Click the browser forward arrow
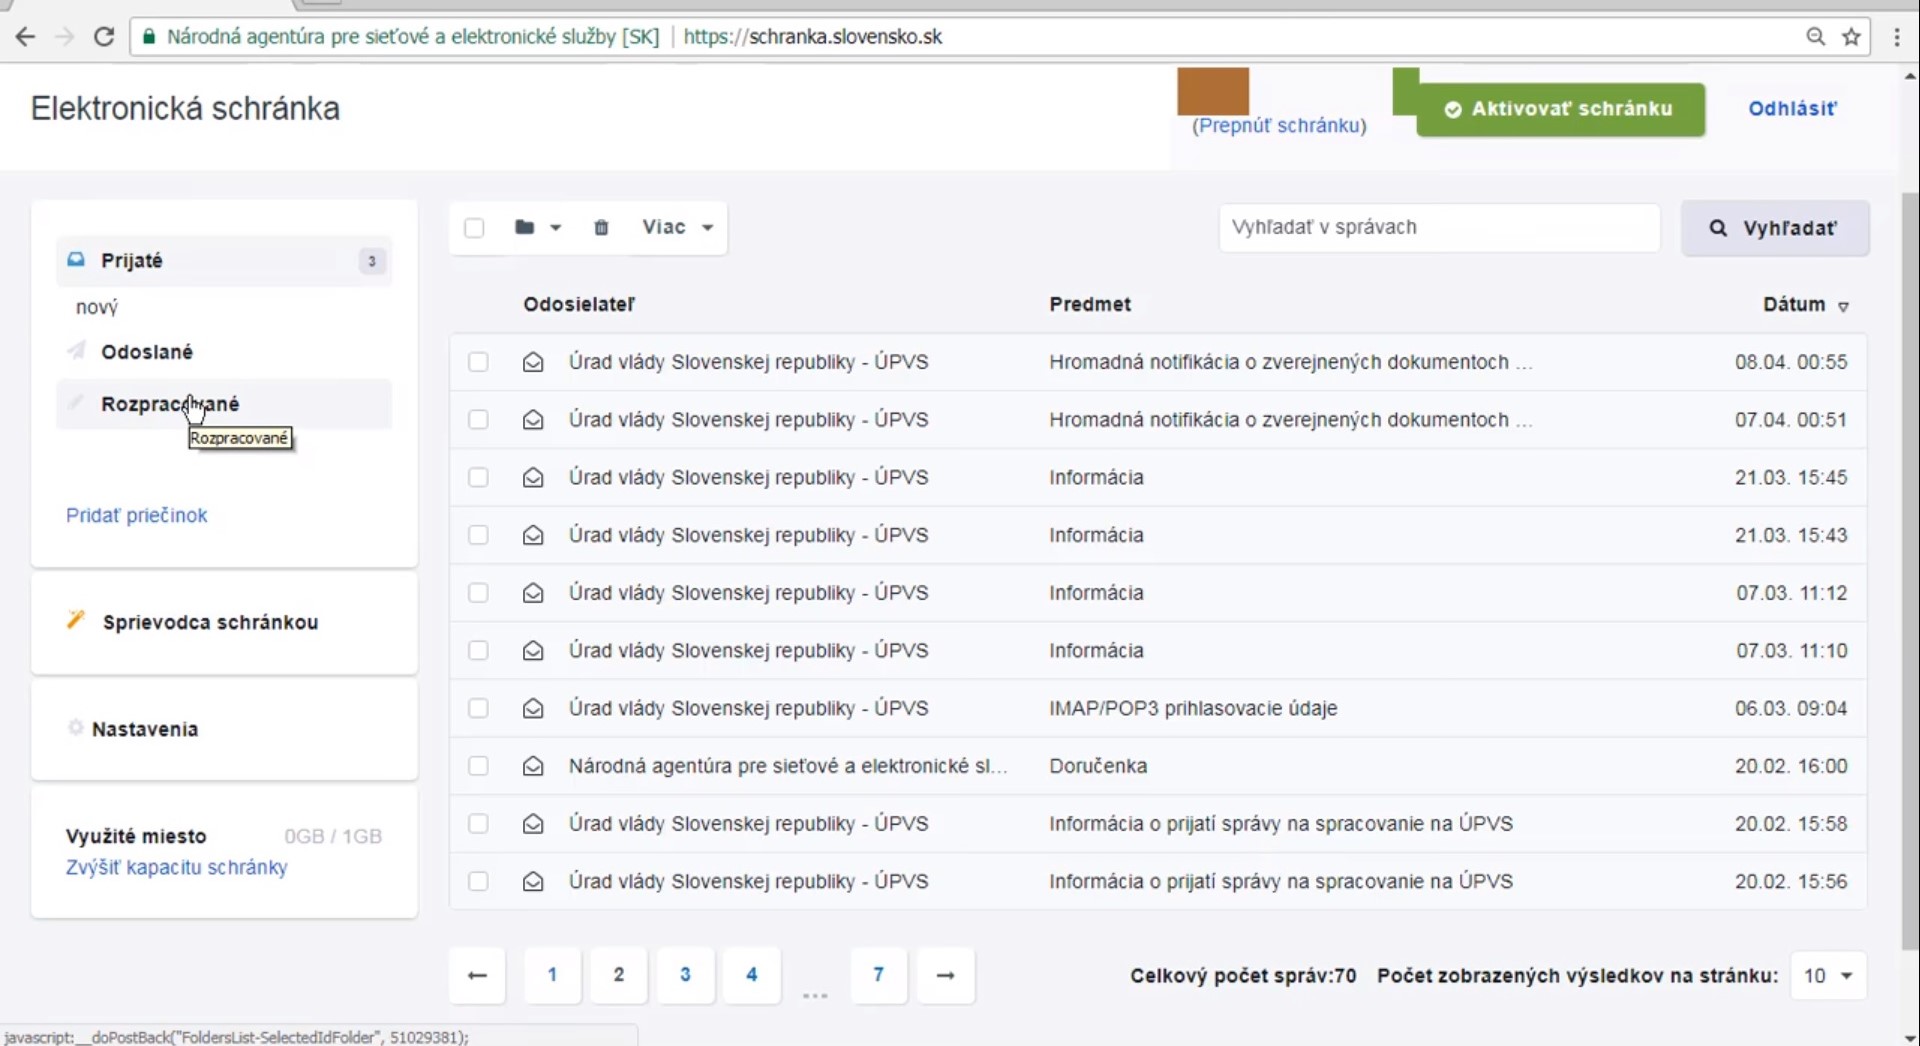Screen dimensions: 1920x1046 pos(64,37)
